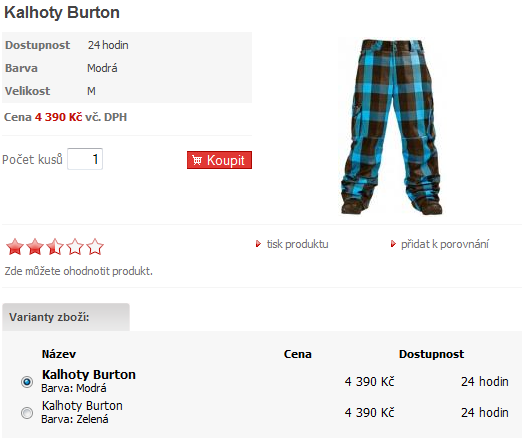The height and width of the screenshot is (440, 524).
Task: Choose Kalhoty Burton Barva Modrá variant name
Action: (89, 381)
